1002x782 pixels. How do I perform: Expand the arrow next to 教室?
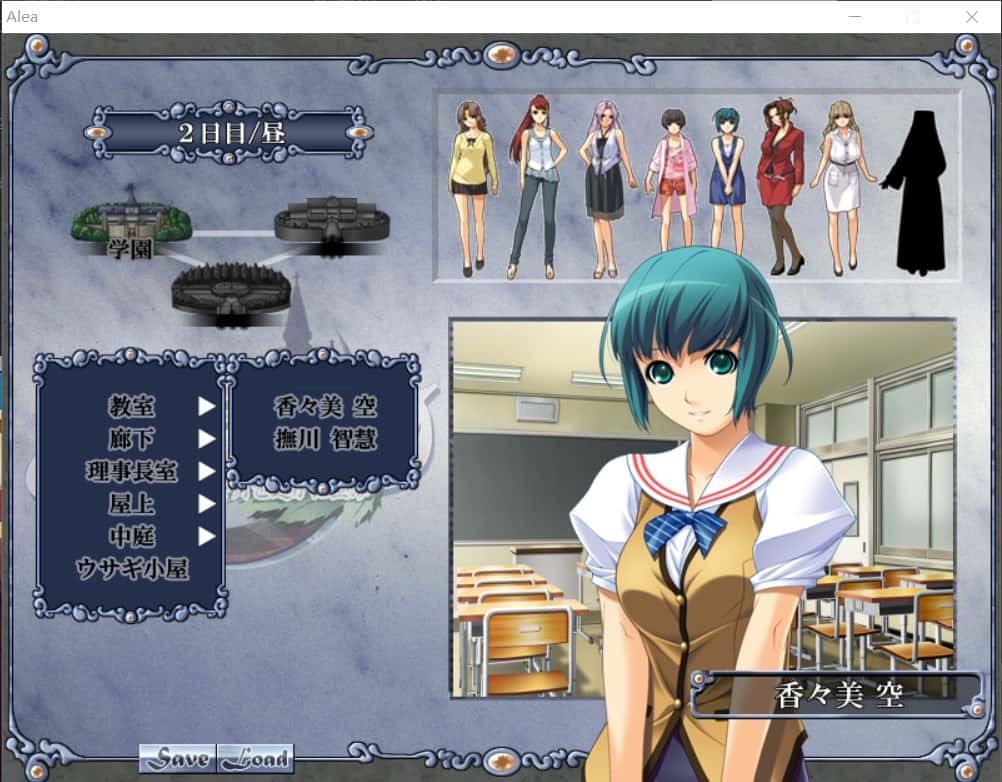206,406
